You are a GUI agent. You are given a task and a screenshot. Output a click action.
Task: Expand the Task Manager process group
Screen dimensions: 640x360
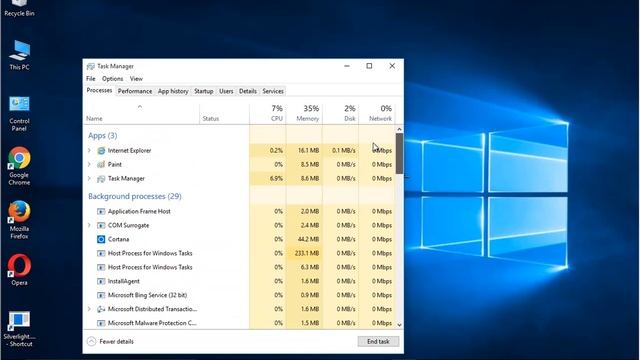89,178
